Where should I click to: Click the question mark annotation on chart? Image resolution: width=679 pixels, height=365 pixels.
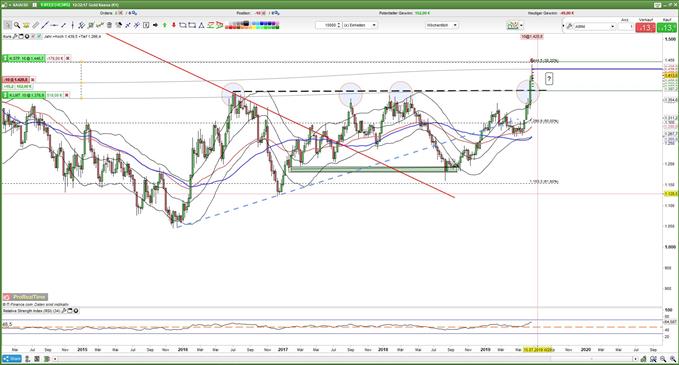pos(549,79)
